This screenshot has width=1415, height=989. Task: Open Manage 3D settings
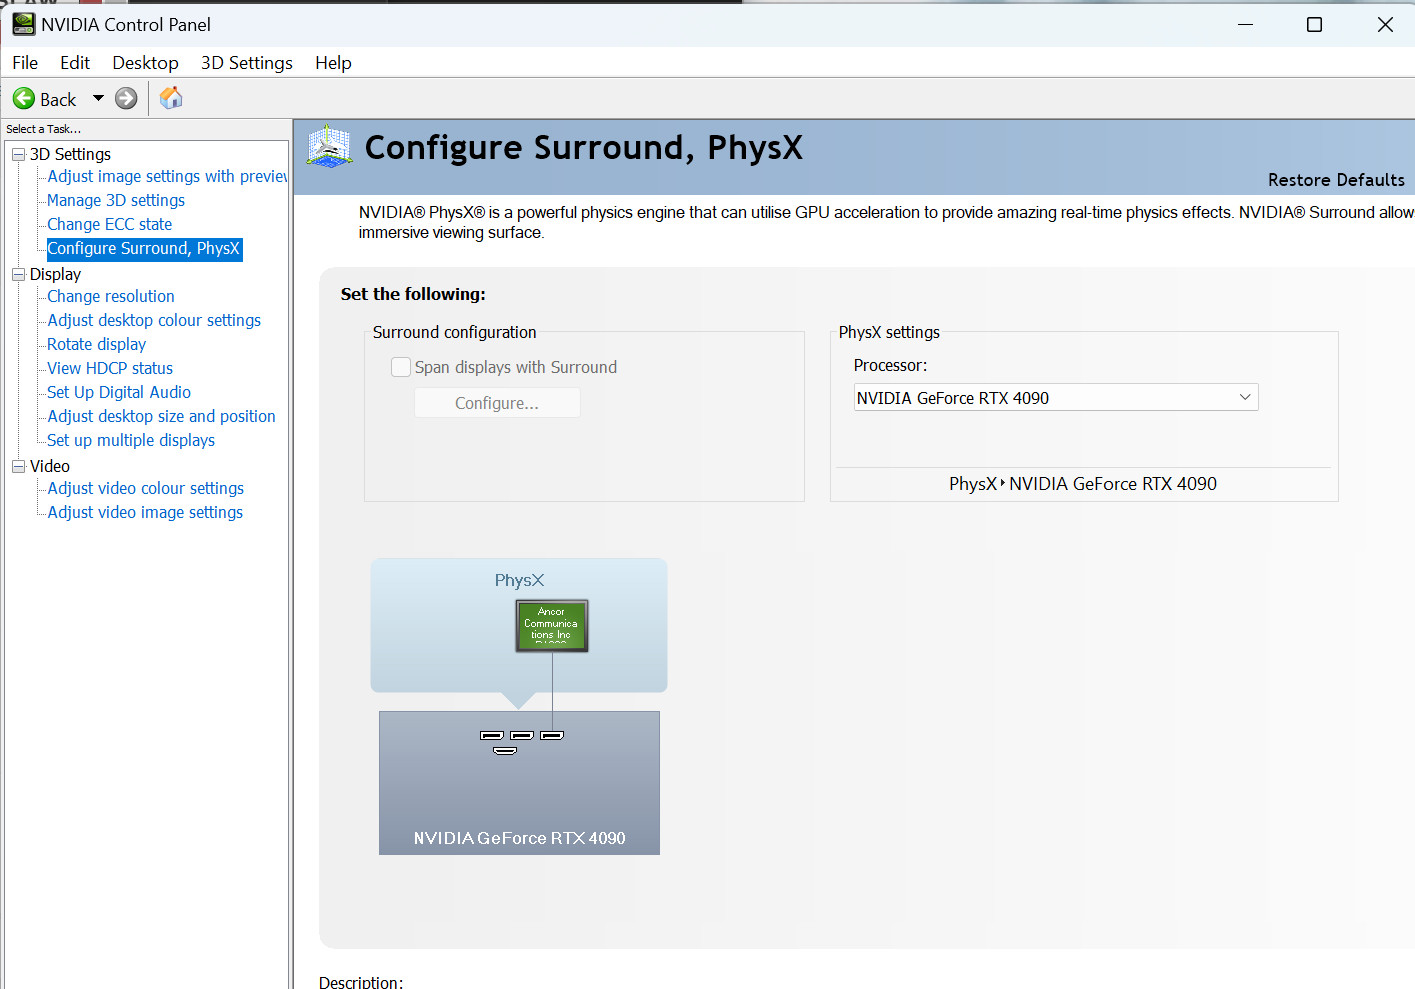pyautogui.click(x=116, y=200)
